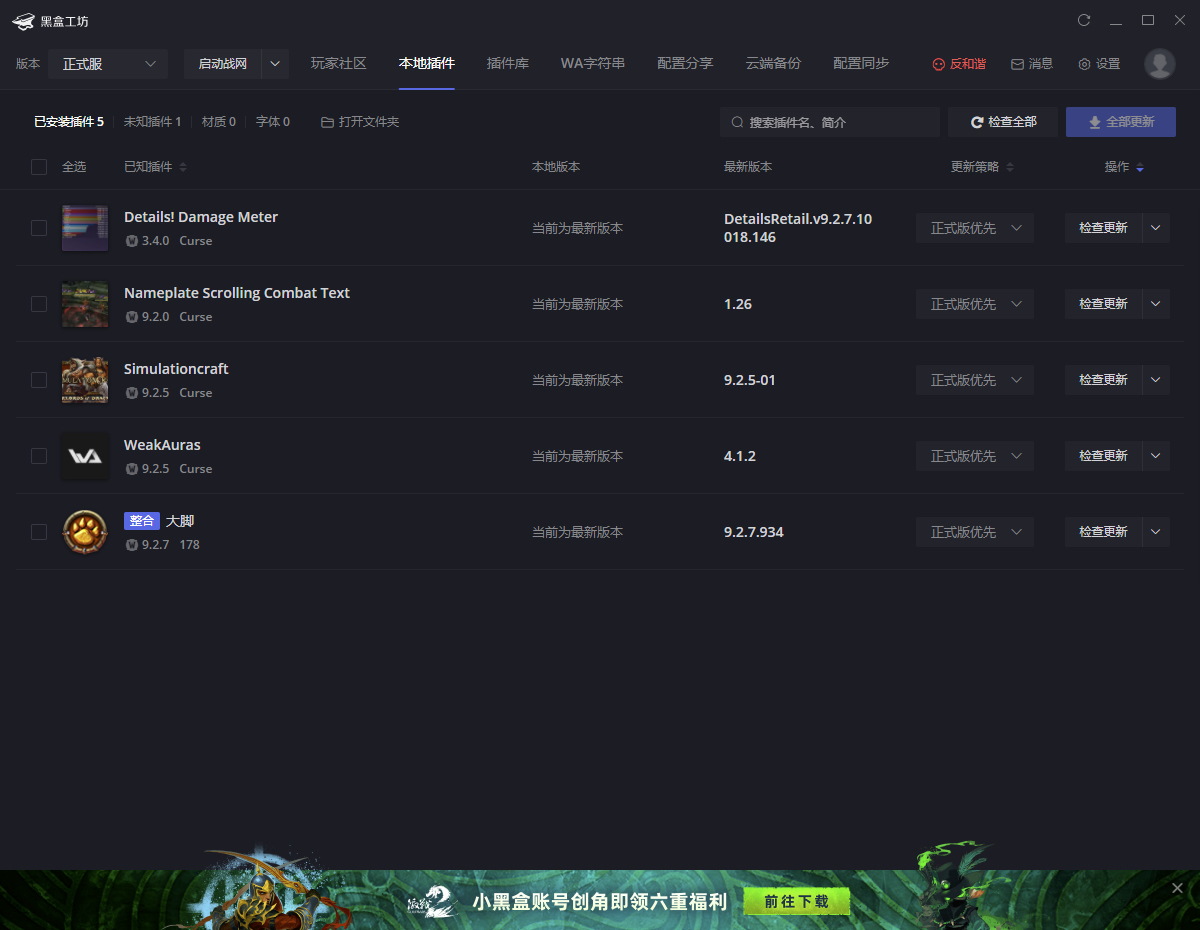
Task: Click 检查更新 for 大脚
Action: coord(1103,532)
